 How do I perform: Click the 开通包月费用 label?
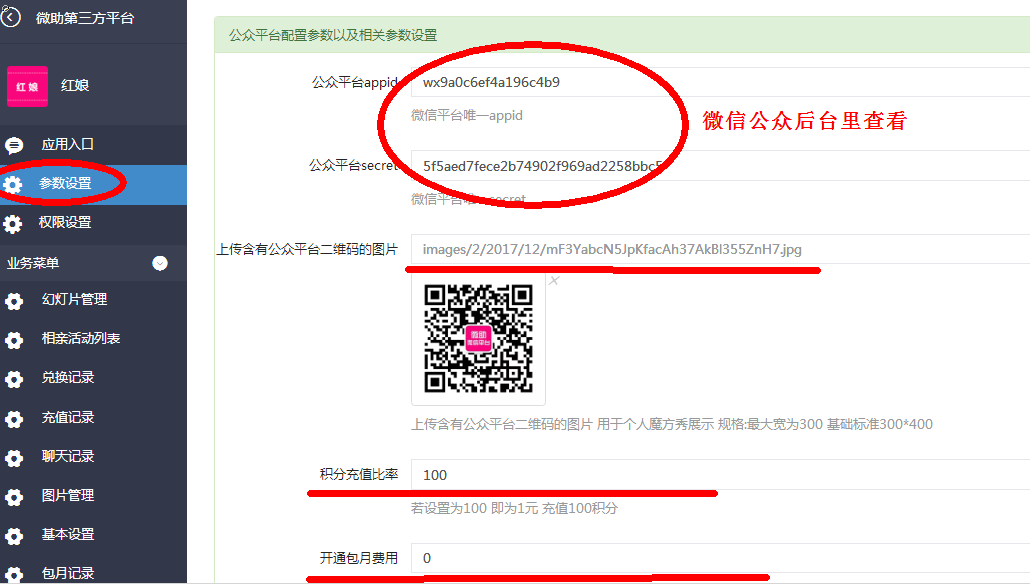tap(359, 558)
